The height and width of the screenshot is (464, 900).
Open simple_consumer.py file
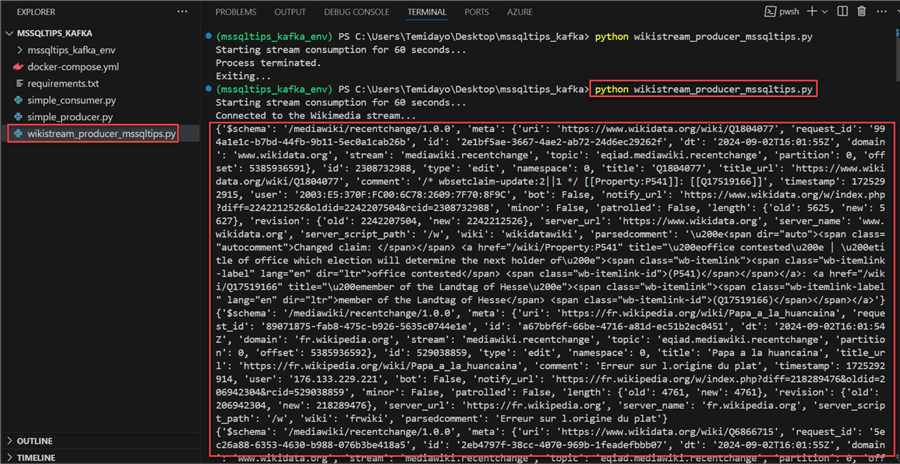pyautogui.click(x=72, y=100)
